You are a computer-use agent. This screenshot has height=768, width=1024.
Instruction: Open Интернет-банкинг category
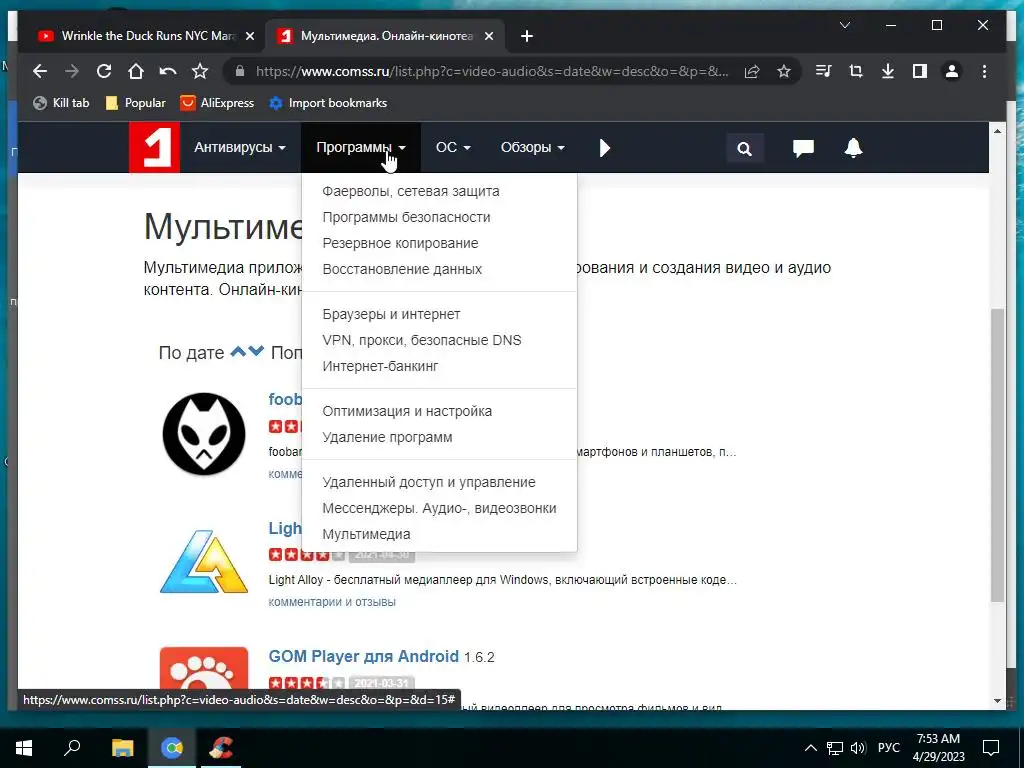click(380, 366)
